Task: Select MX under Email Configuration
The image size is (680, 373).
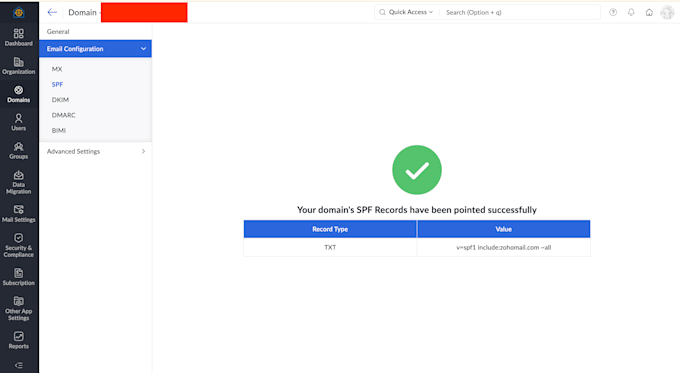Action: pos(57,69)
